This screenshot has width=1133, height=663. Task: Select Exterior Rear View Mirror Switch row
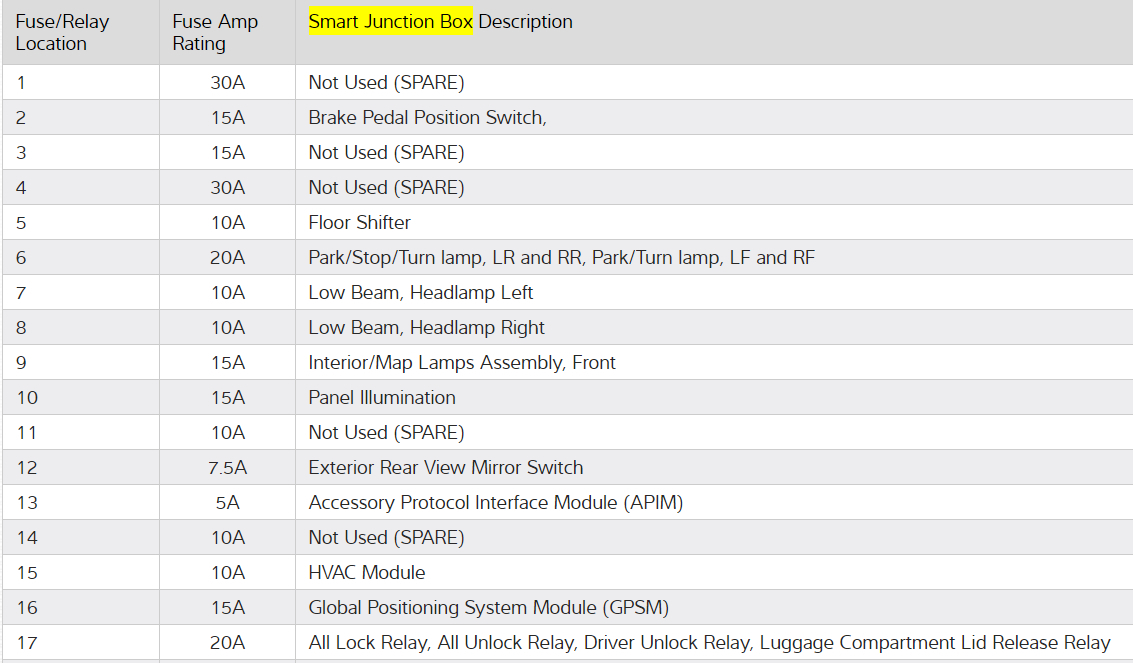(x=445, y=468)
